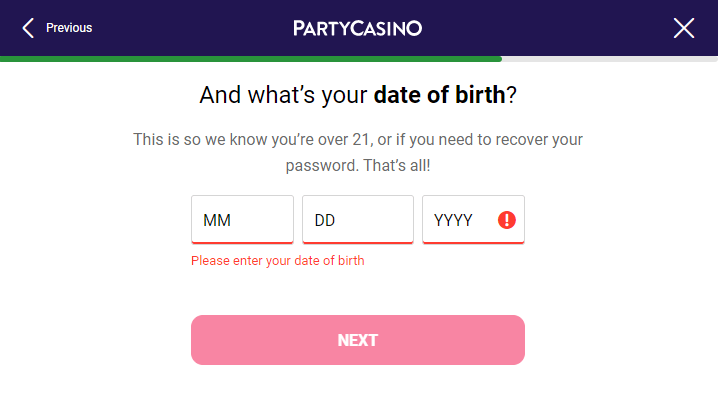Click the 'And what's your' heading text
718x419 pixels.
(x=283, y=95)
